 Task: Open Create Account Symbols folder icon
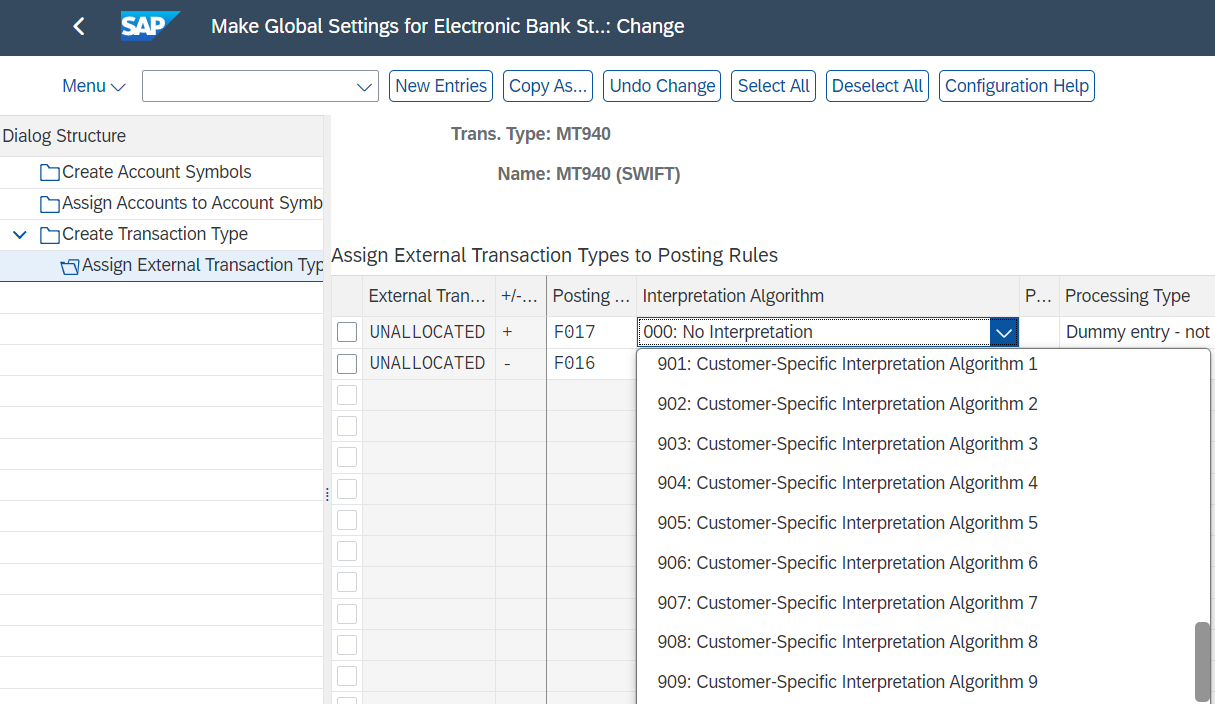(50, 173)
